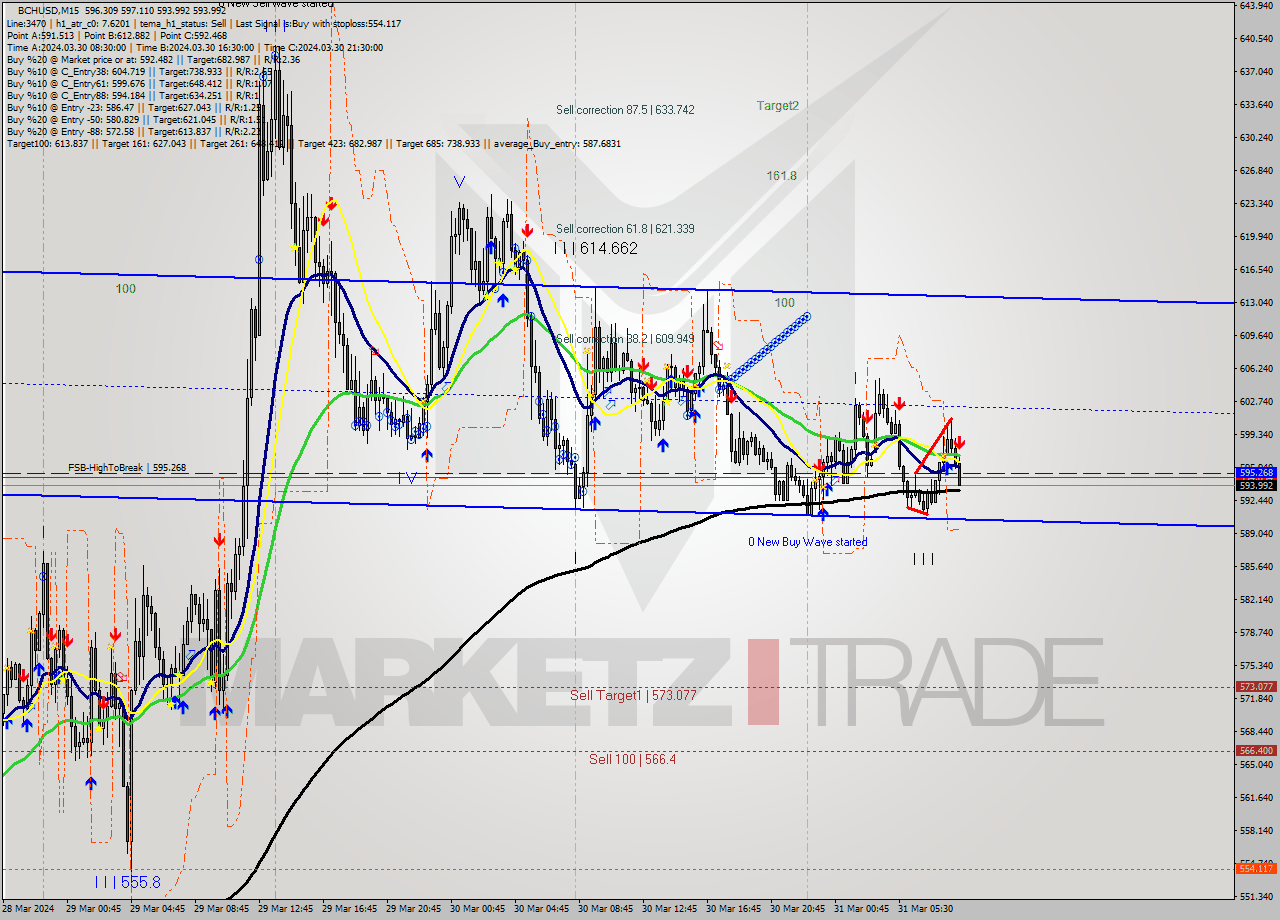Click '30 Mar 16:45' time axis label
The height and width of the screenshot is (920, 1280).
pyautogui.click(x=735, y=909)
